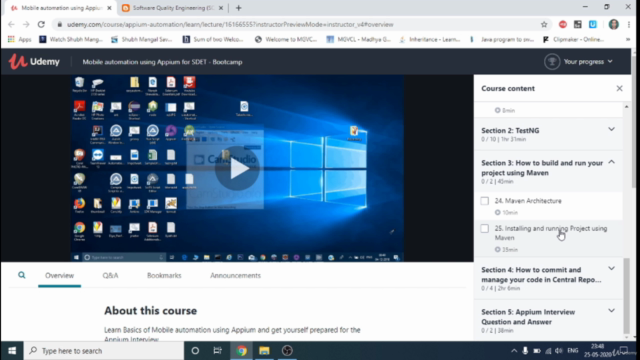This screenshot has height=360, width=640.
Task: Collapse Section 3 Maven chevron
Action: 611,162
